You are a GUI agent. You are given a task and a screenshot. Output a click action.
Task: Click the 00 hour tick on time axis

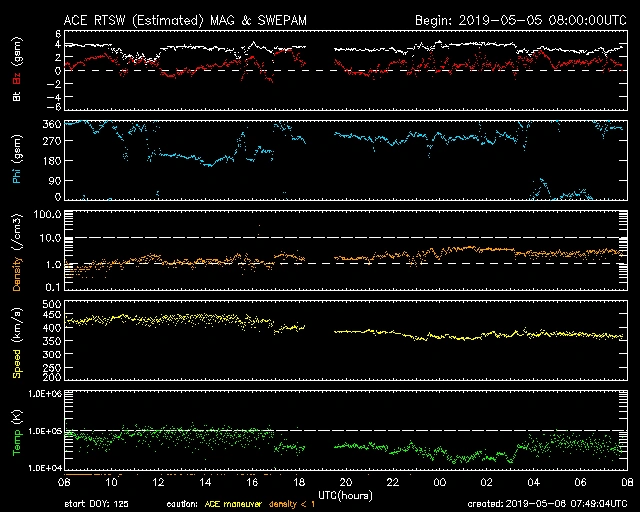439,482
